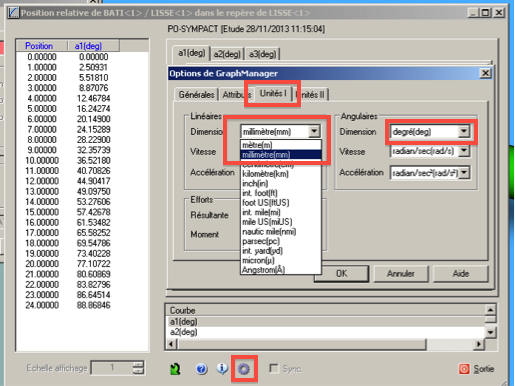Increase Echelle affichage with up arrow
This screenshot has height=386, width=515.
click(138, 364)
